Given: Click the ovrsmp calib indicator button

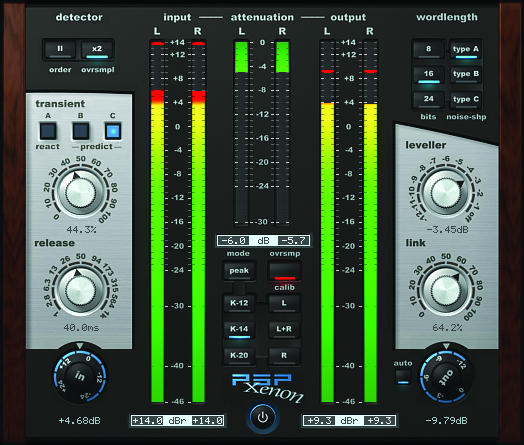Looking at the screenshot, I should point(285,271).
